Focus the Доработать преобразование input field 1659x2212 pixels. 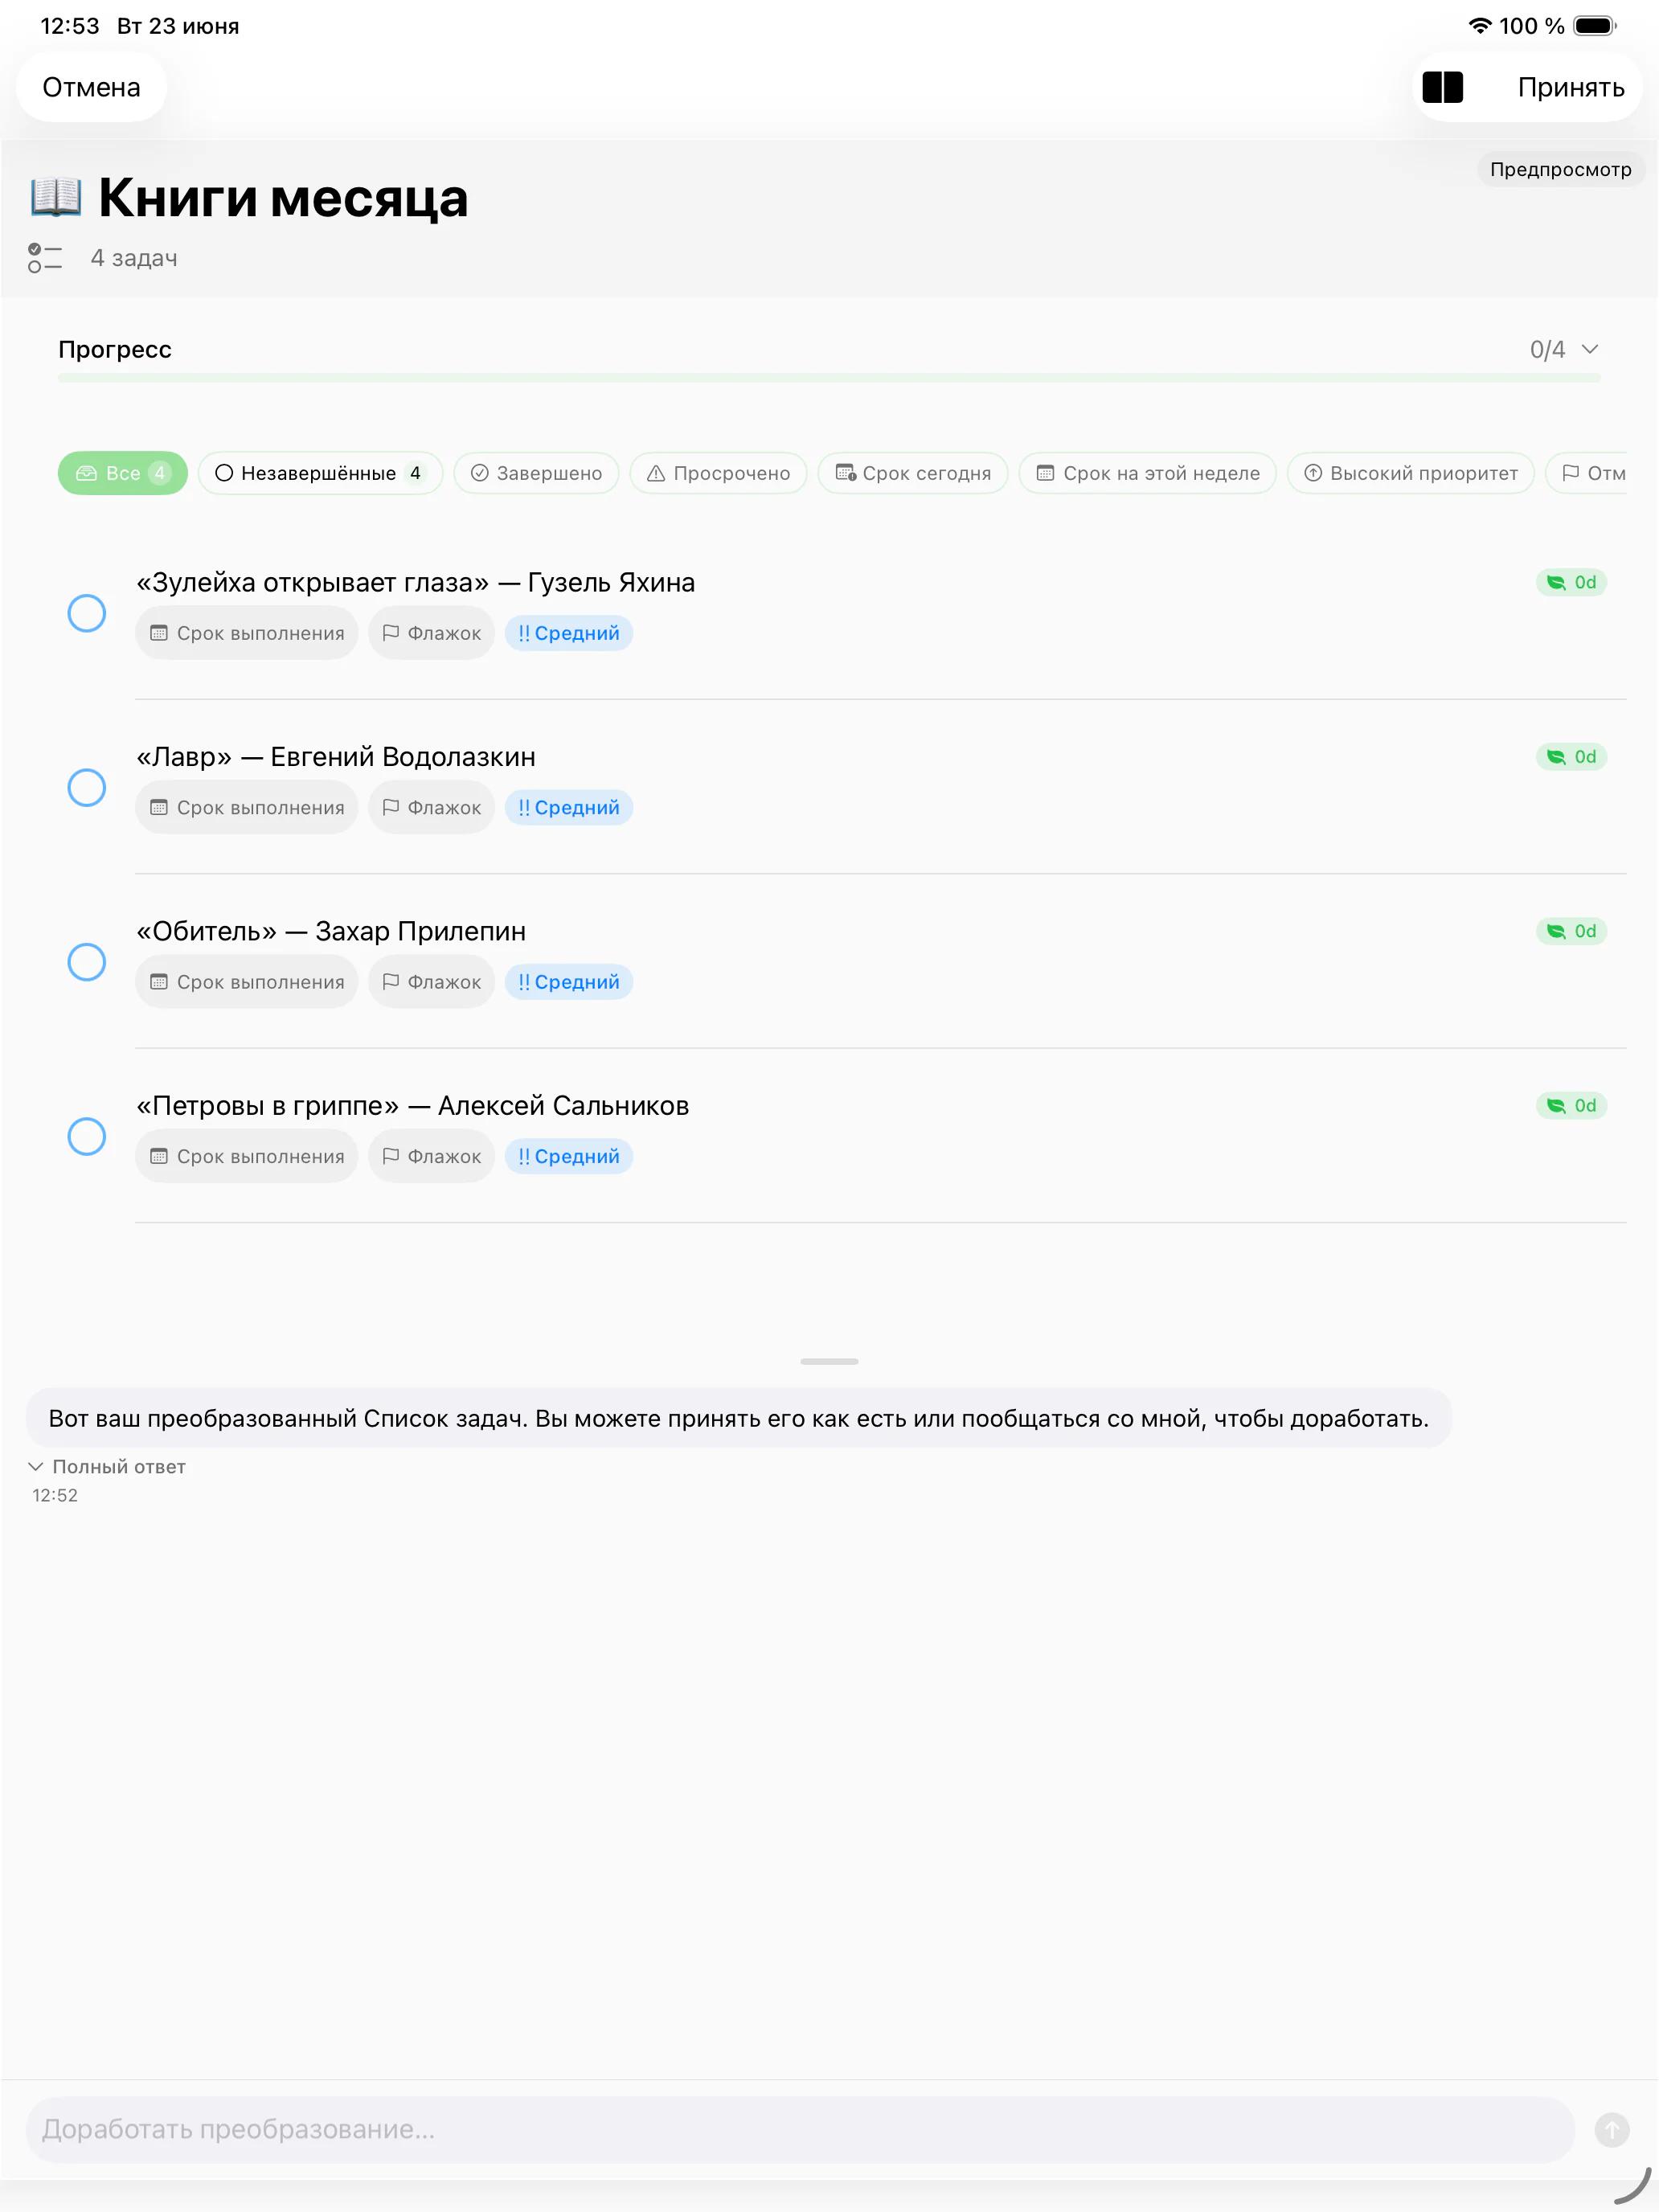[x=800, y=2129]
